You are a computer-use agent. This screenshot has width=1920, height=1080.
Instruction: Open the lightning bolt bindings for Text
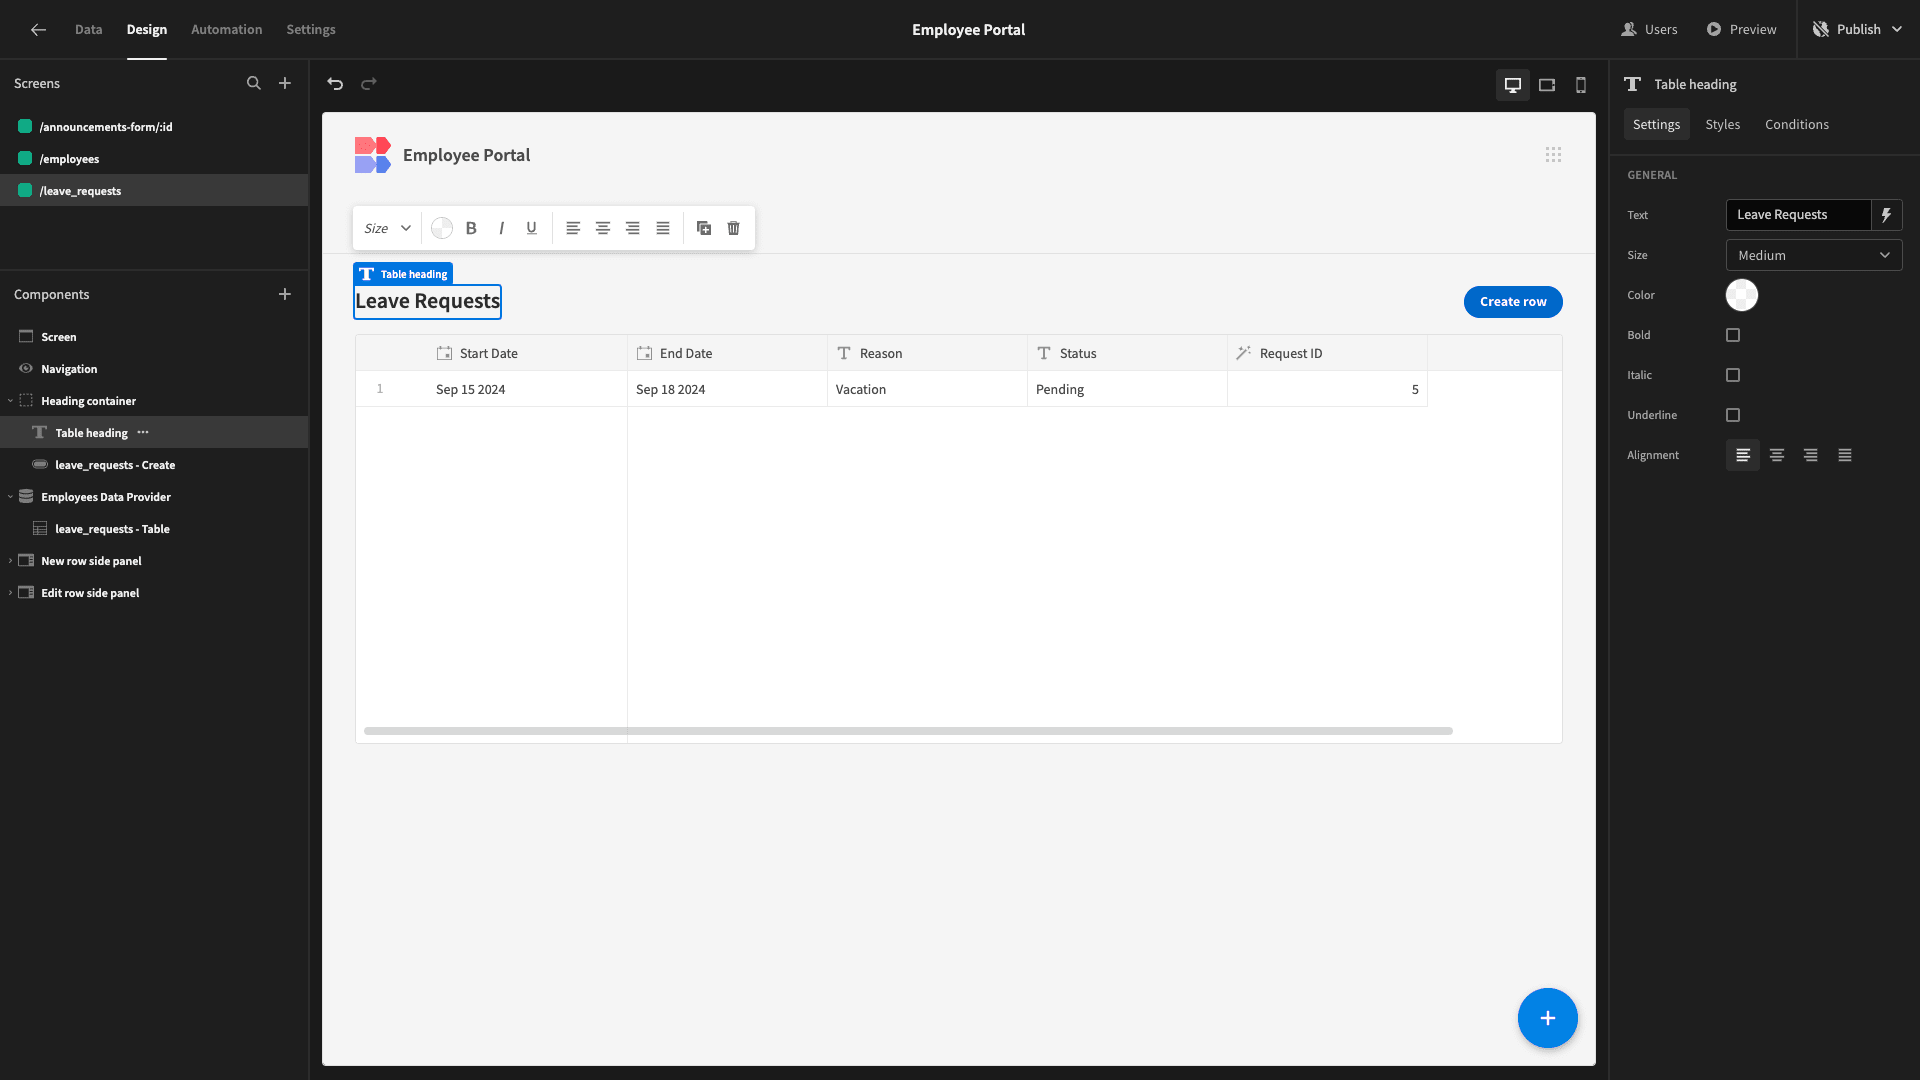tap(1886, 215)
